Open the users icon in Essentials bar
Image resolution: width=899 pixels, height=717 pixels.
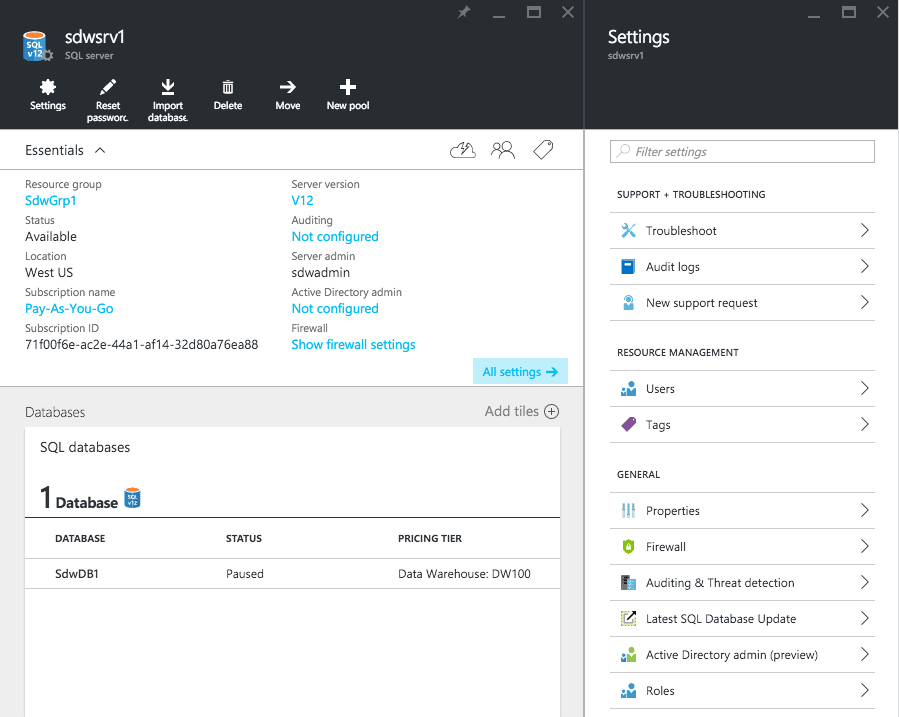coord(503,150)
